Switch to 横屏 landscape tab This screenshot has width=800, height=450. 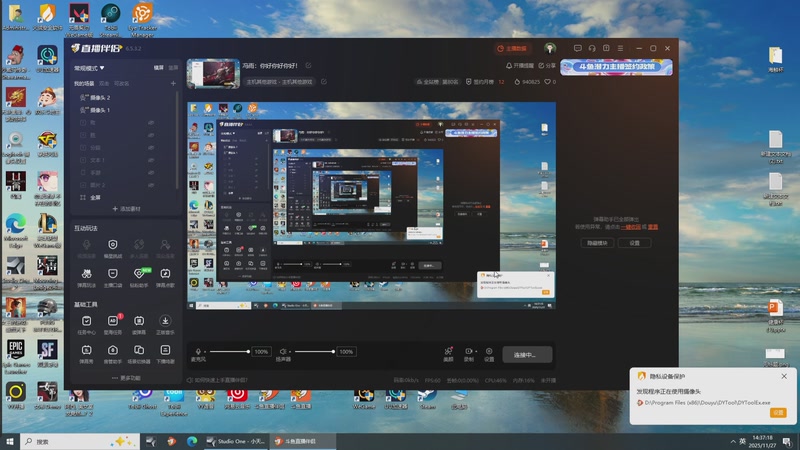pos(159,68)
